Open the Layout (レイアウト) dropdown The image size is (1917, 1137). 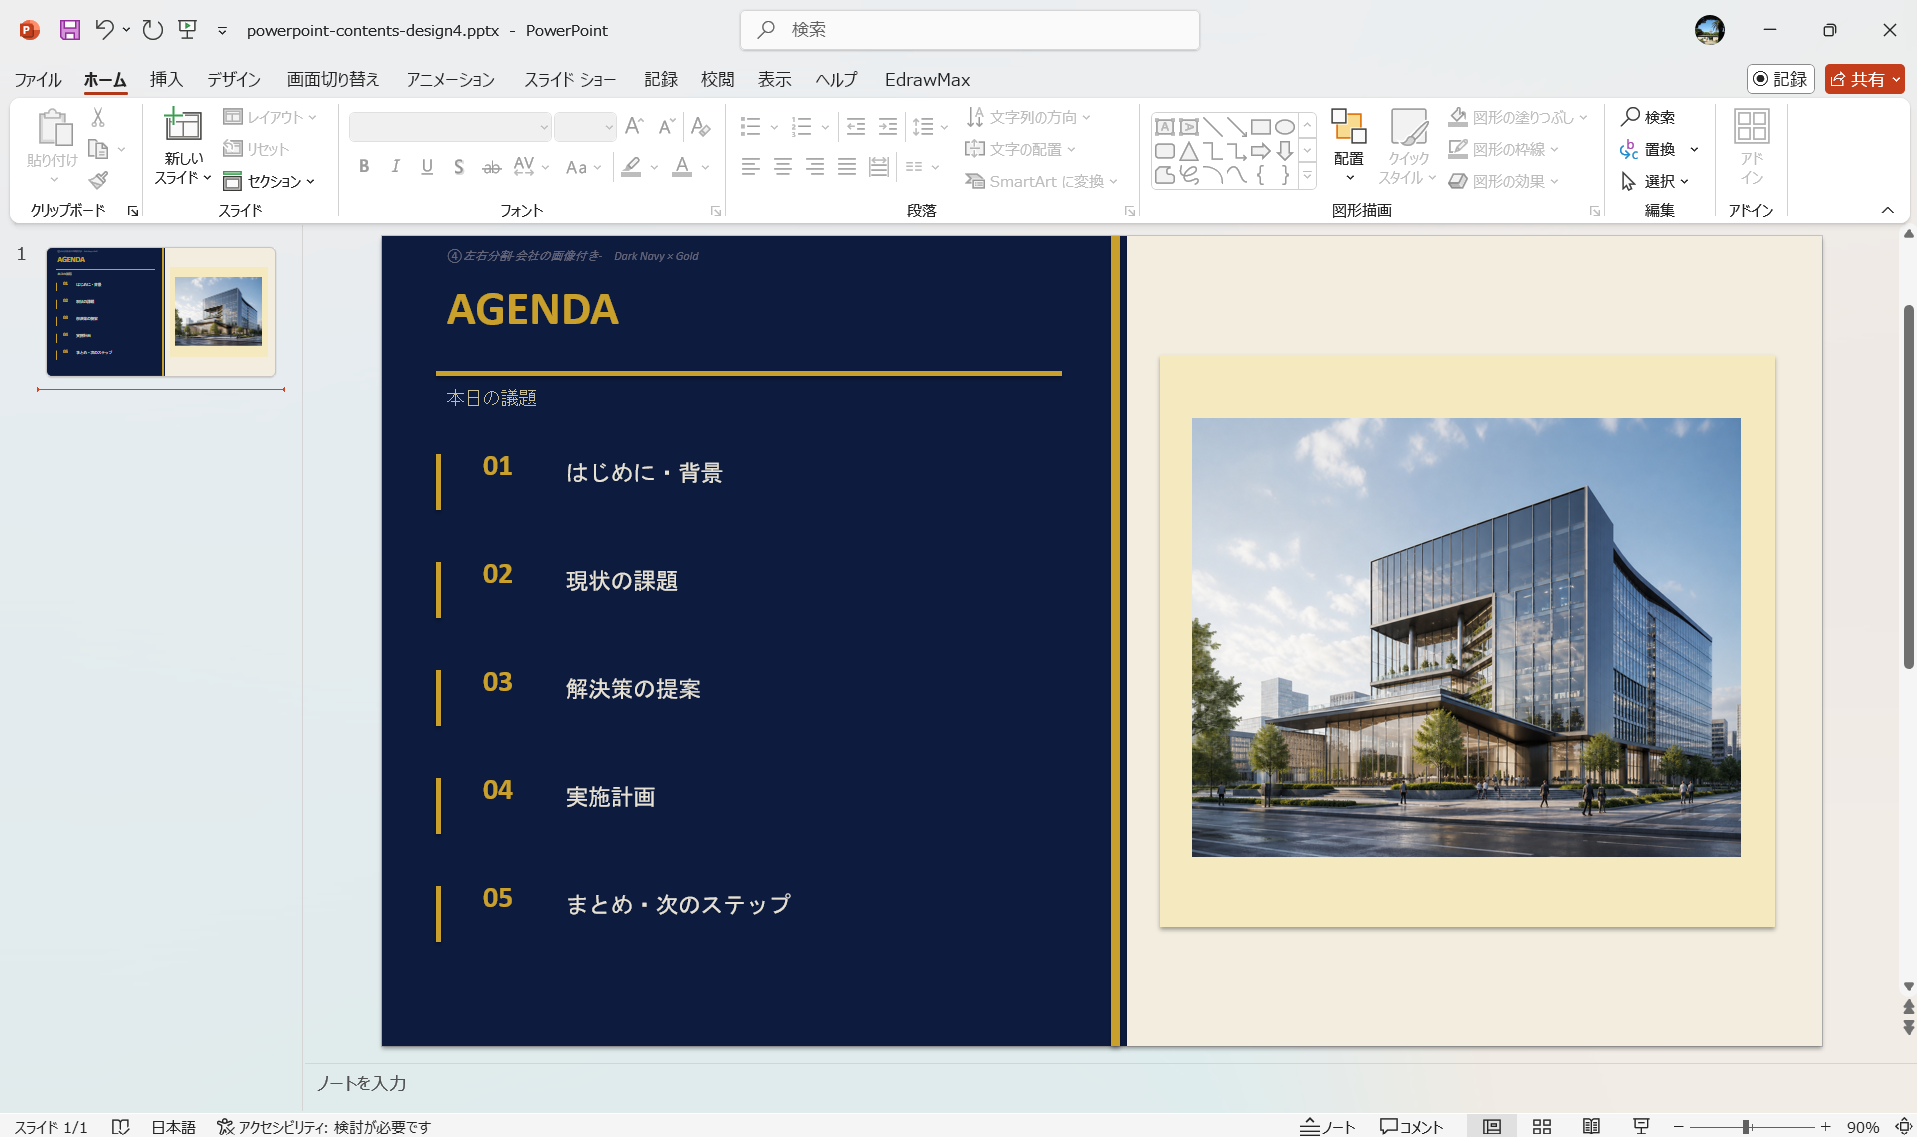(270, 117)
